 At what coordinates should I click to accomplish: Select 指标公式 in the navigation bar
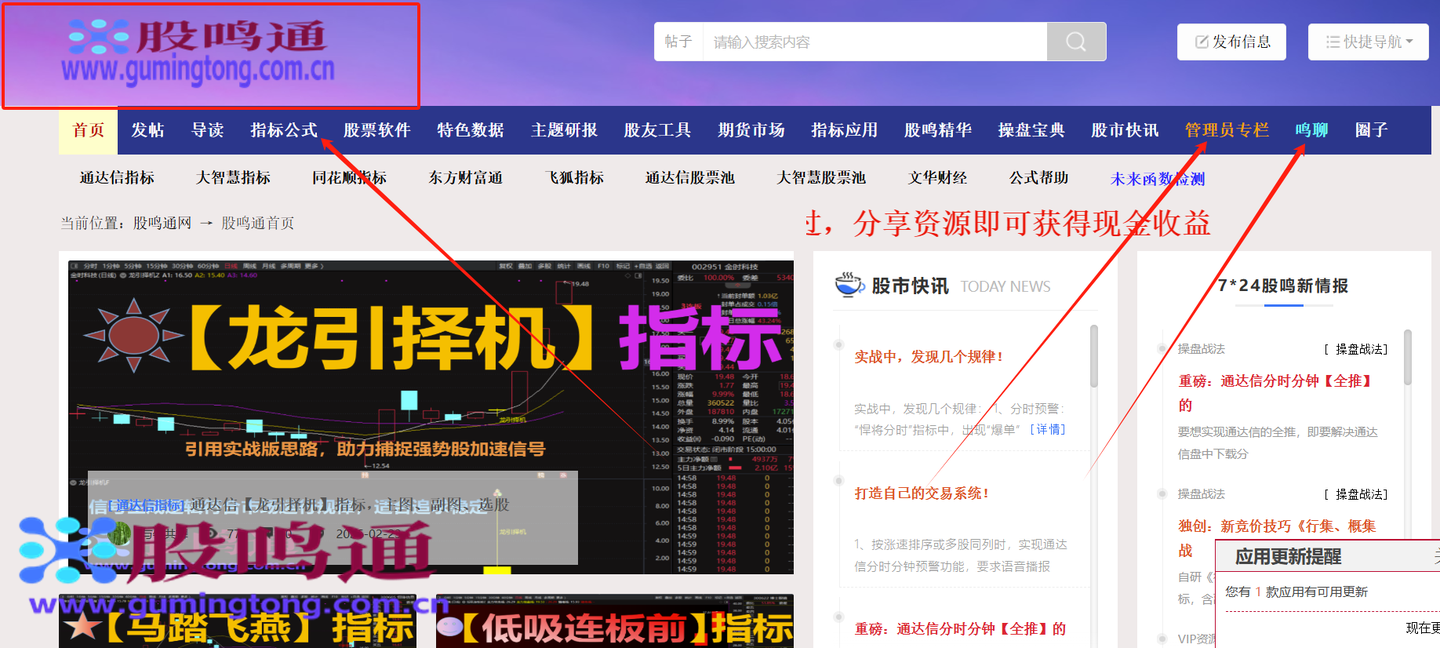(284, 130)
